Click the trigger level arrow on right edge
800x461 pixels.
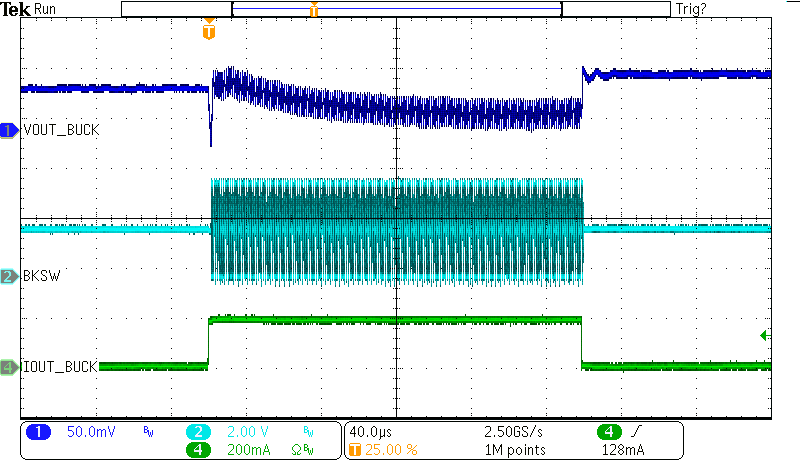[x=765, y=335]
